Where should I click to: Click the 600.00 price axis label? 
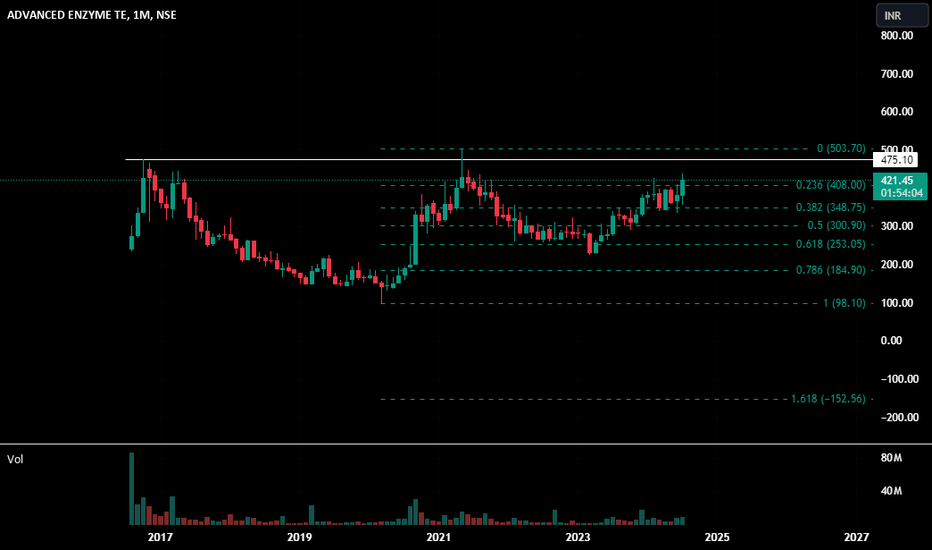pos(897,112)
